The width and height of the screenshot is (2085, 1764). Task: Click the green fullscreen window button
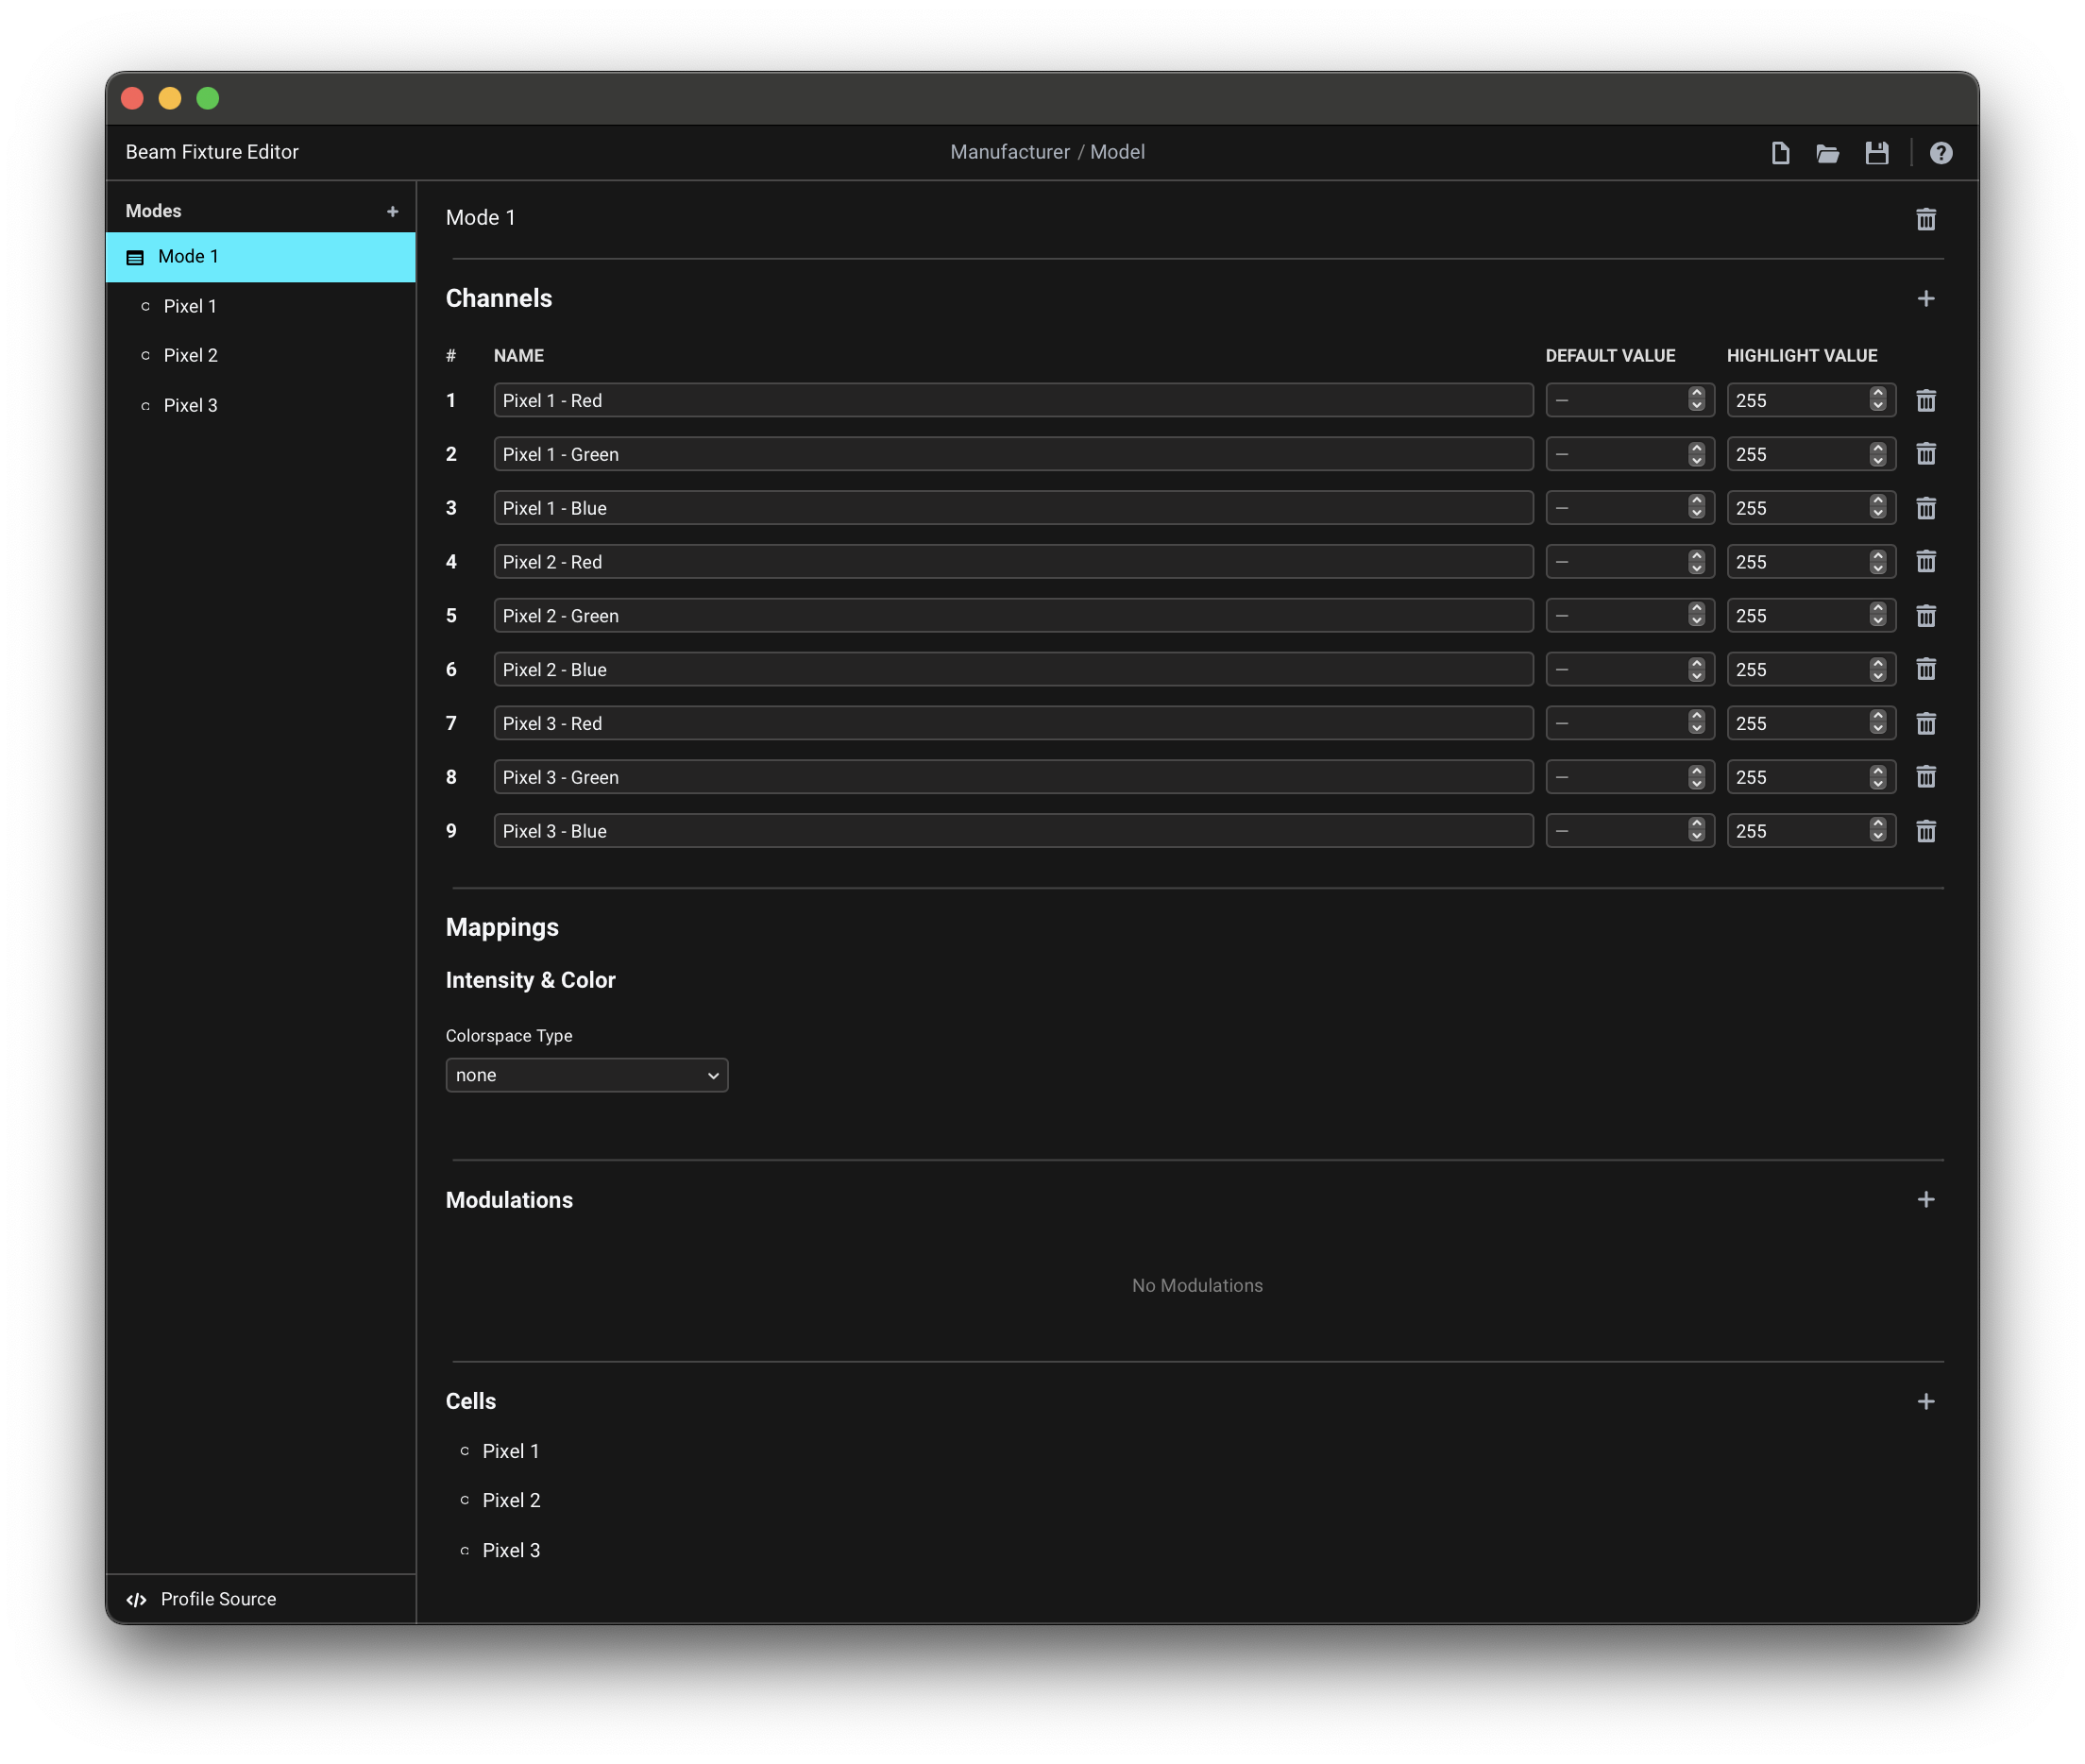point(208,98)
